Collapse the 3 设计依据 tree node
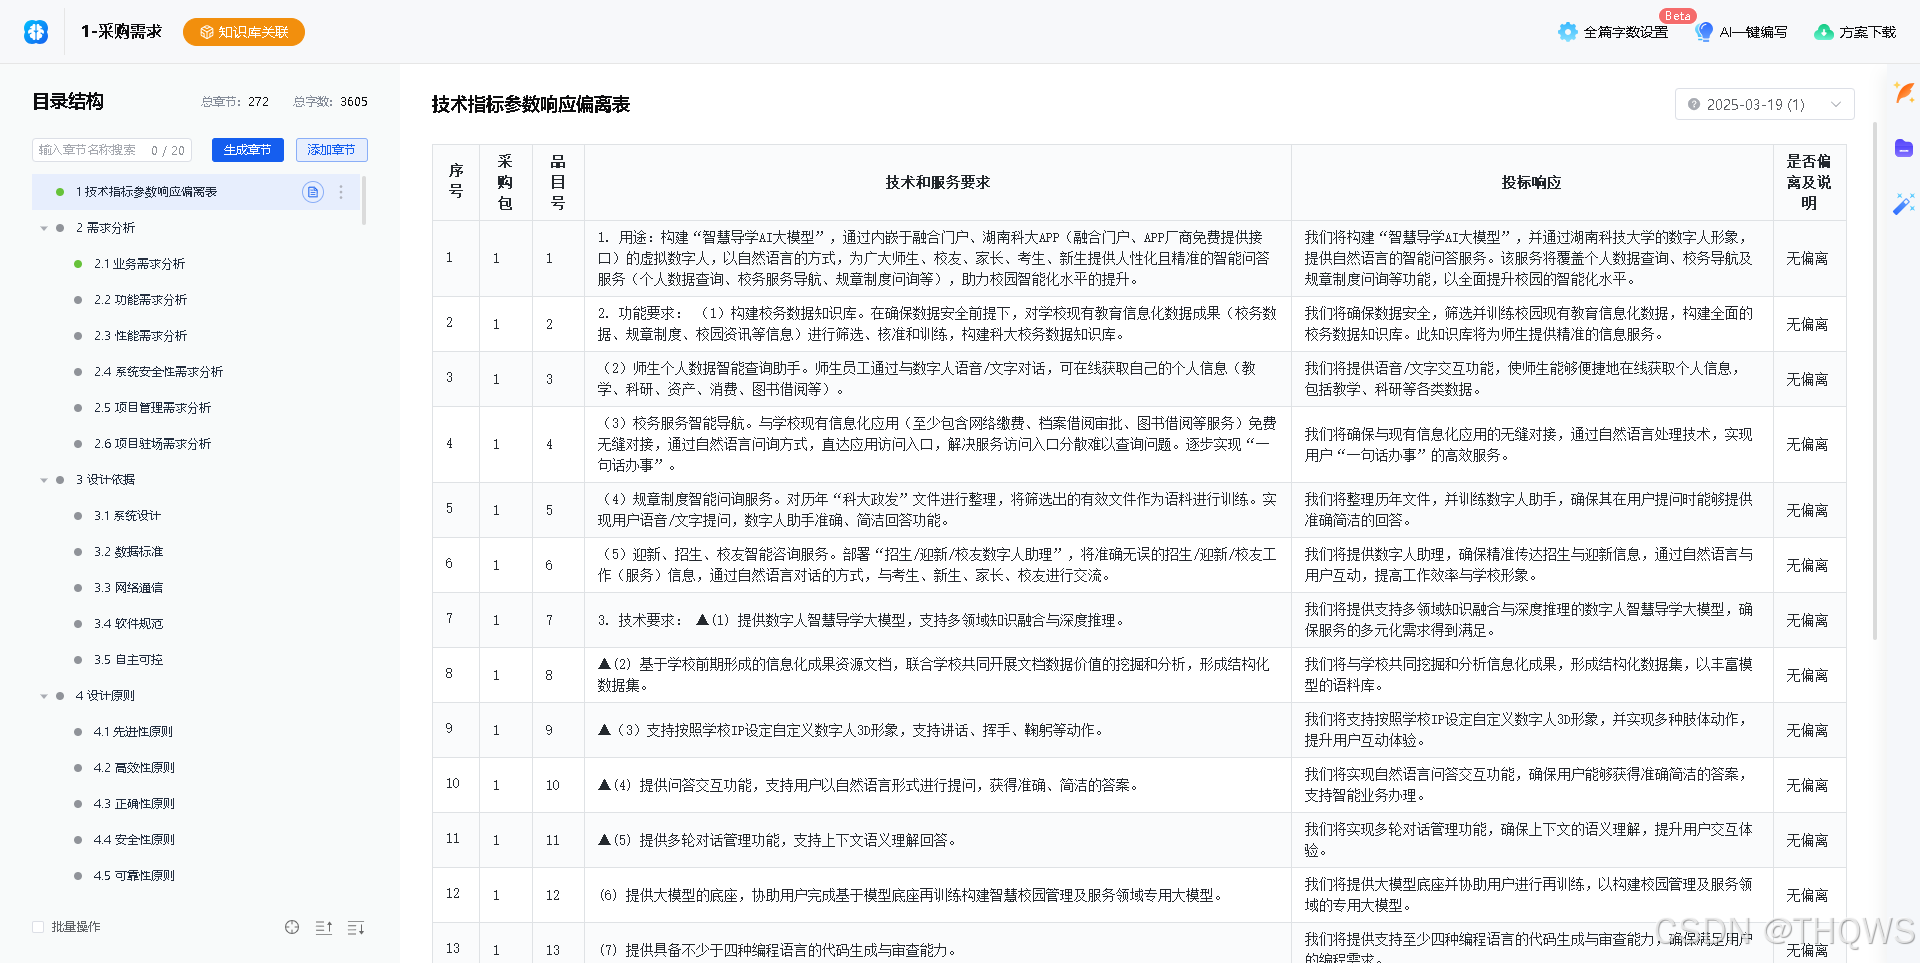The image size is (1920, 963). (44, 480)
